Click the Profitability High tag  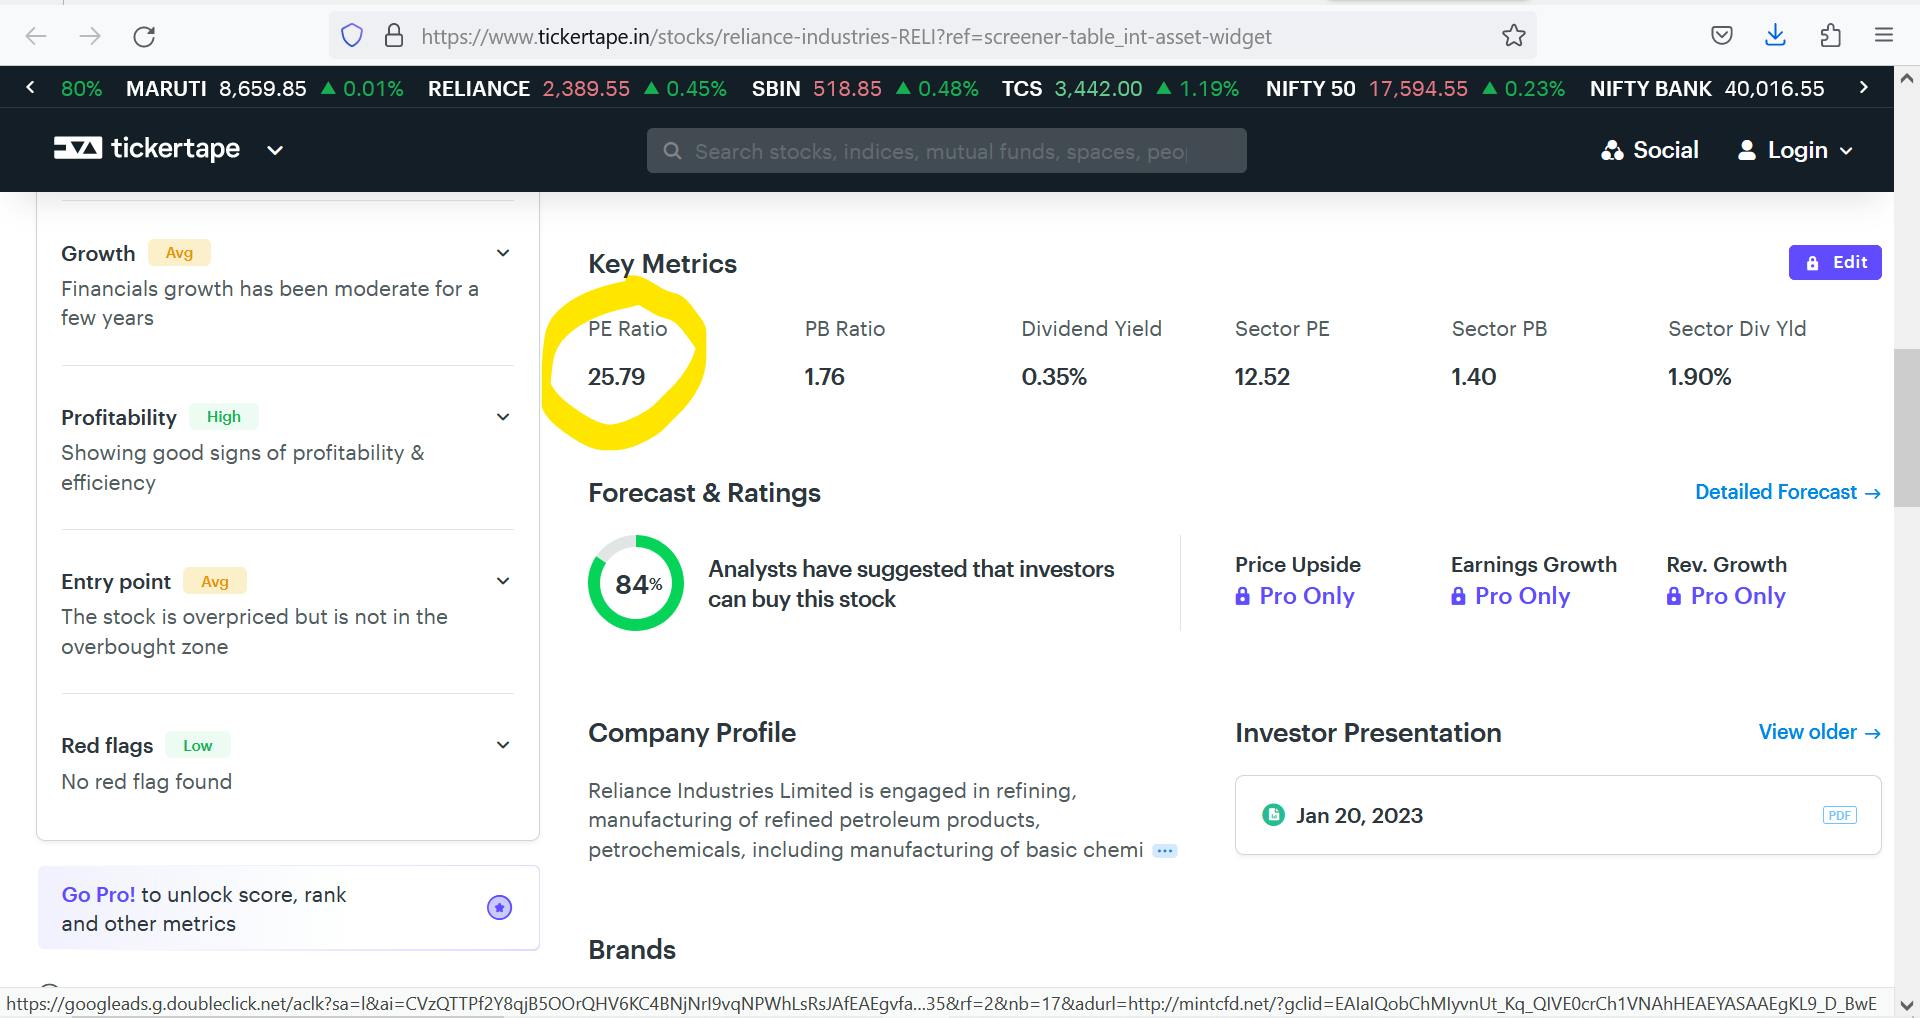pyautogui.click(x=224, y=417)
